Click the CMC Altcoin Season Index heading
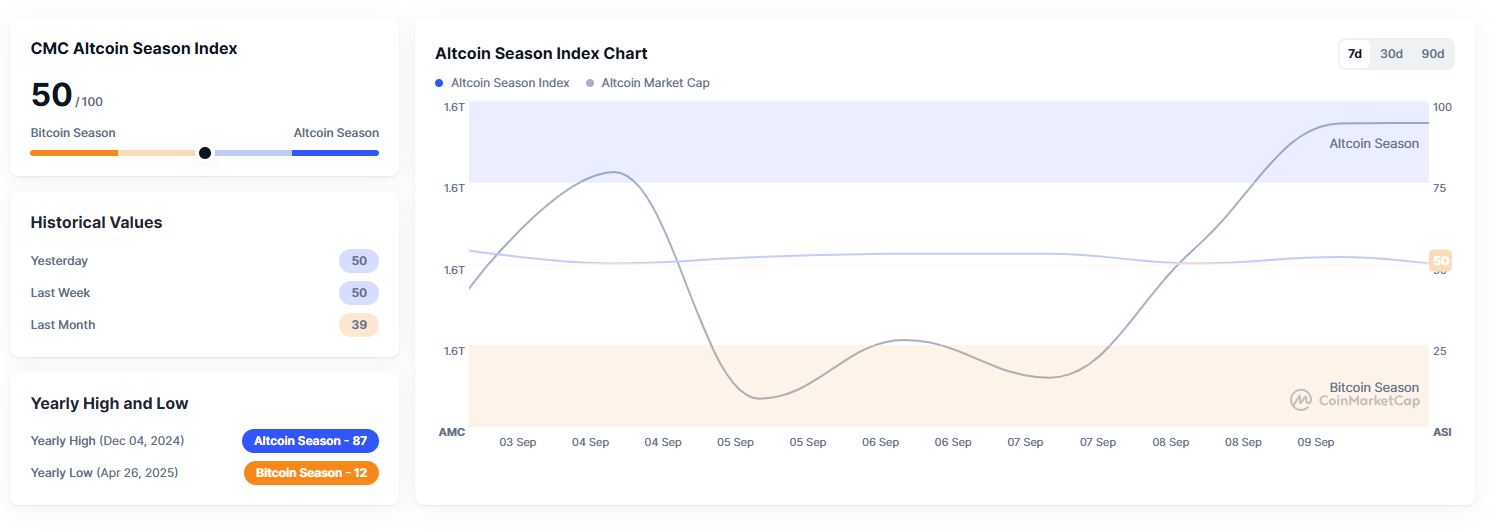Viewport: 1491px width, 531px height. [134, 49]
